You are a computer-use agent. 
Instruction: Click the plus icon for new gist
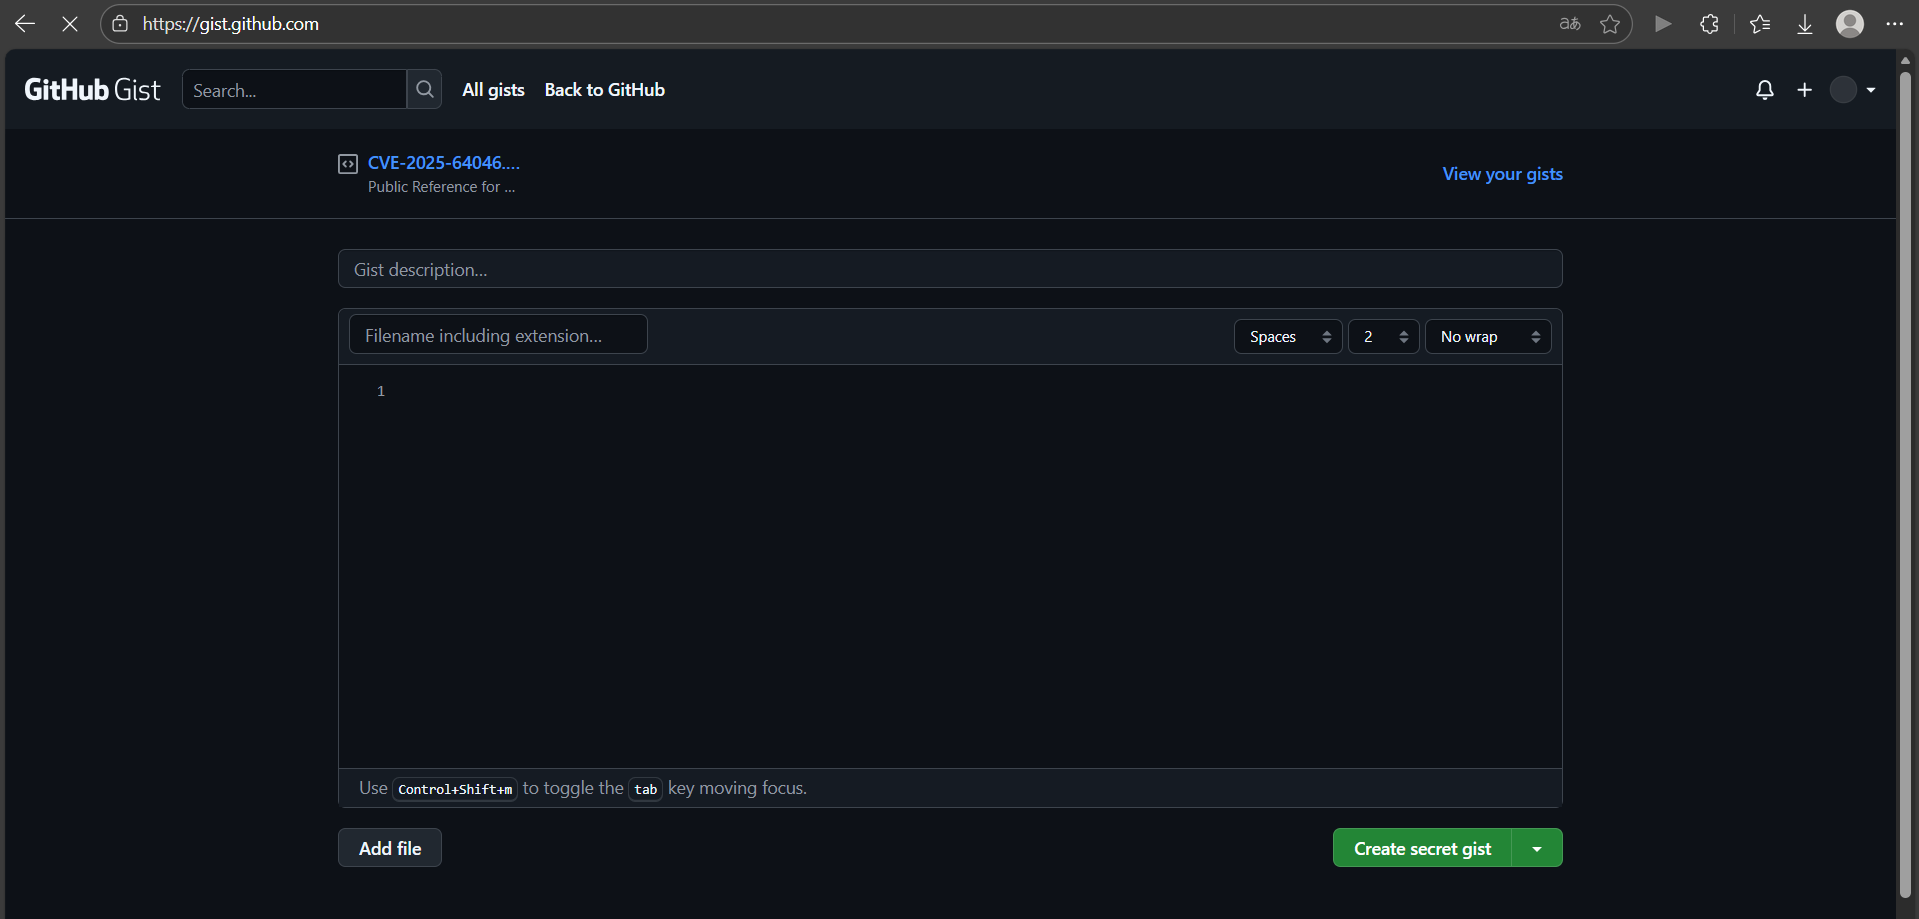coord(1804,90)
